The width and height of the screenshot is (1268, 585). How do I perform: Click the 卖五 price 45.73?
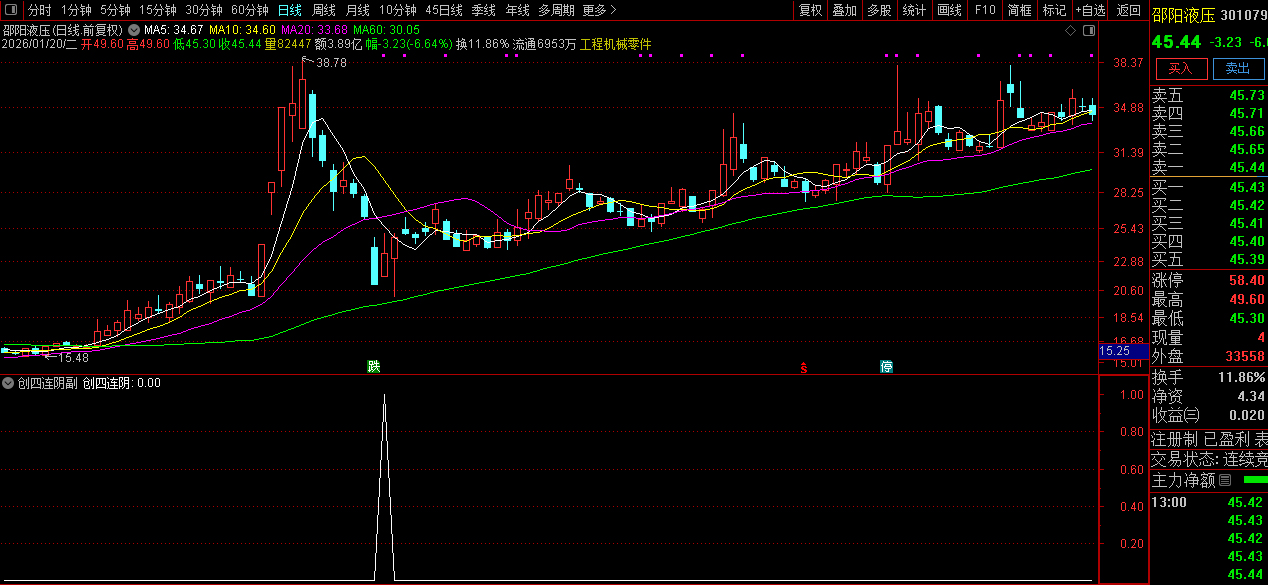(x=1247, y=95)
